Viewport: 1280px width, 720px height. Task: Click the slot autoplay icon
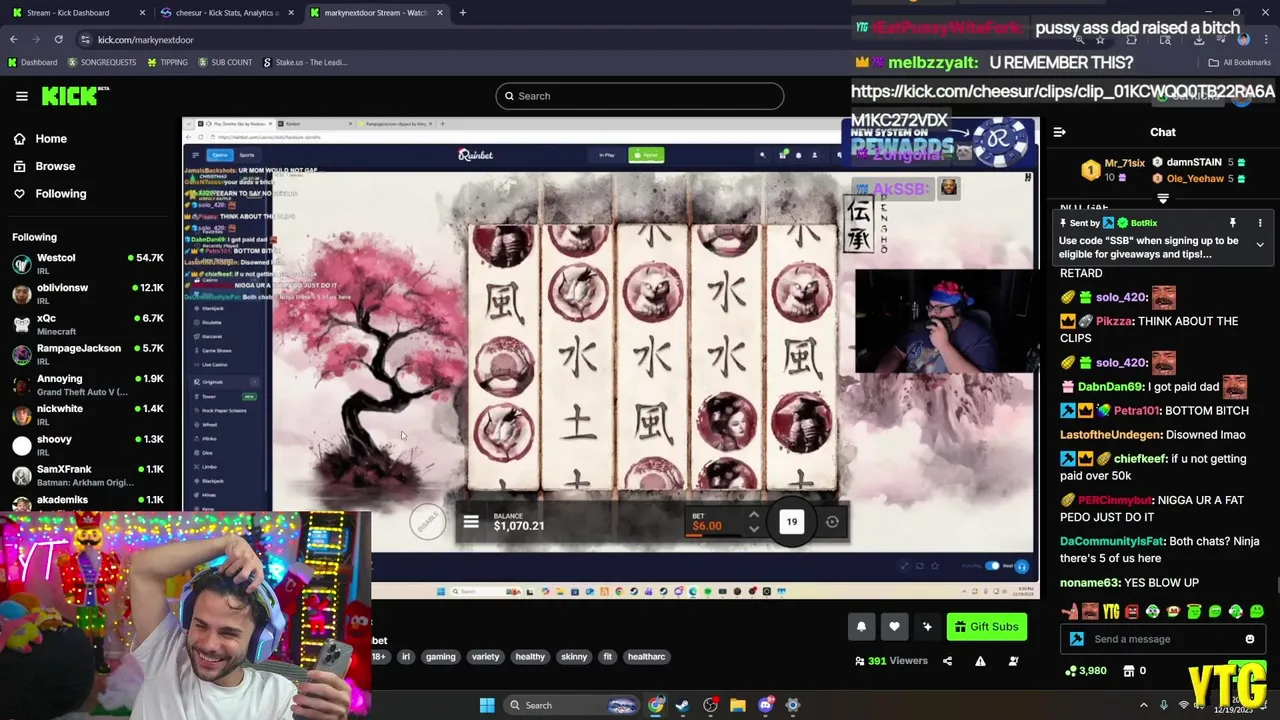tap(832, 522)
